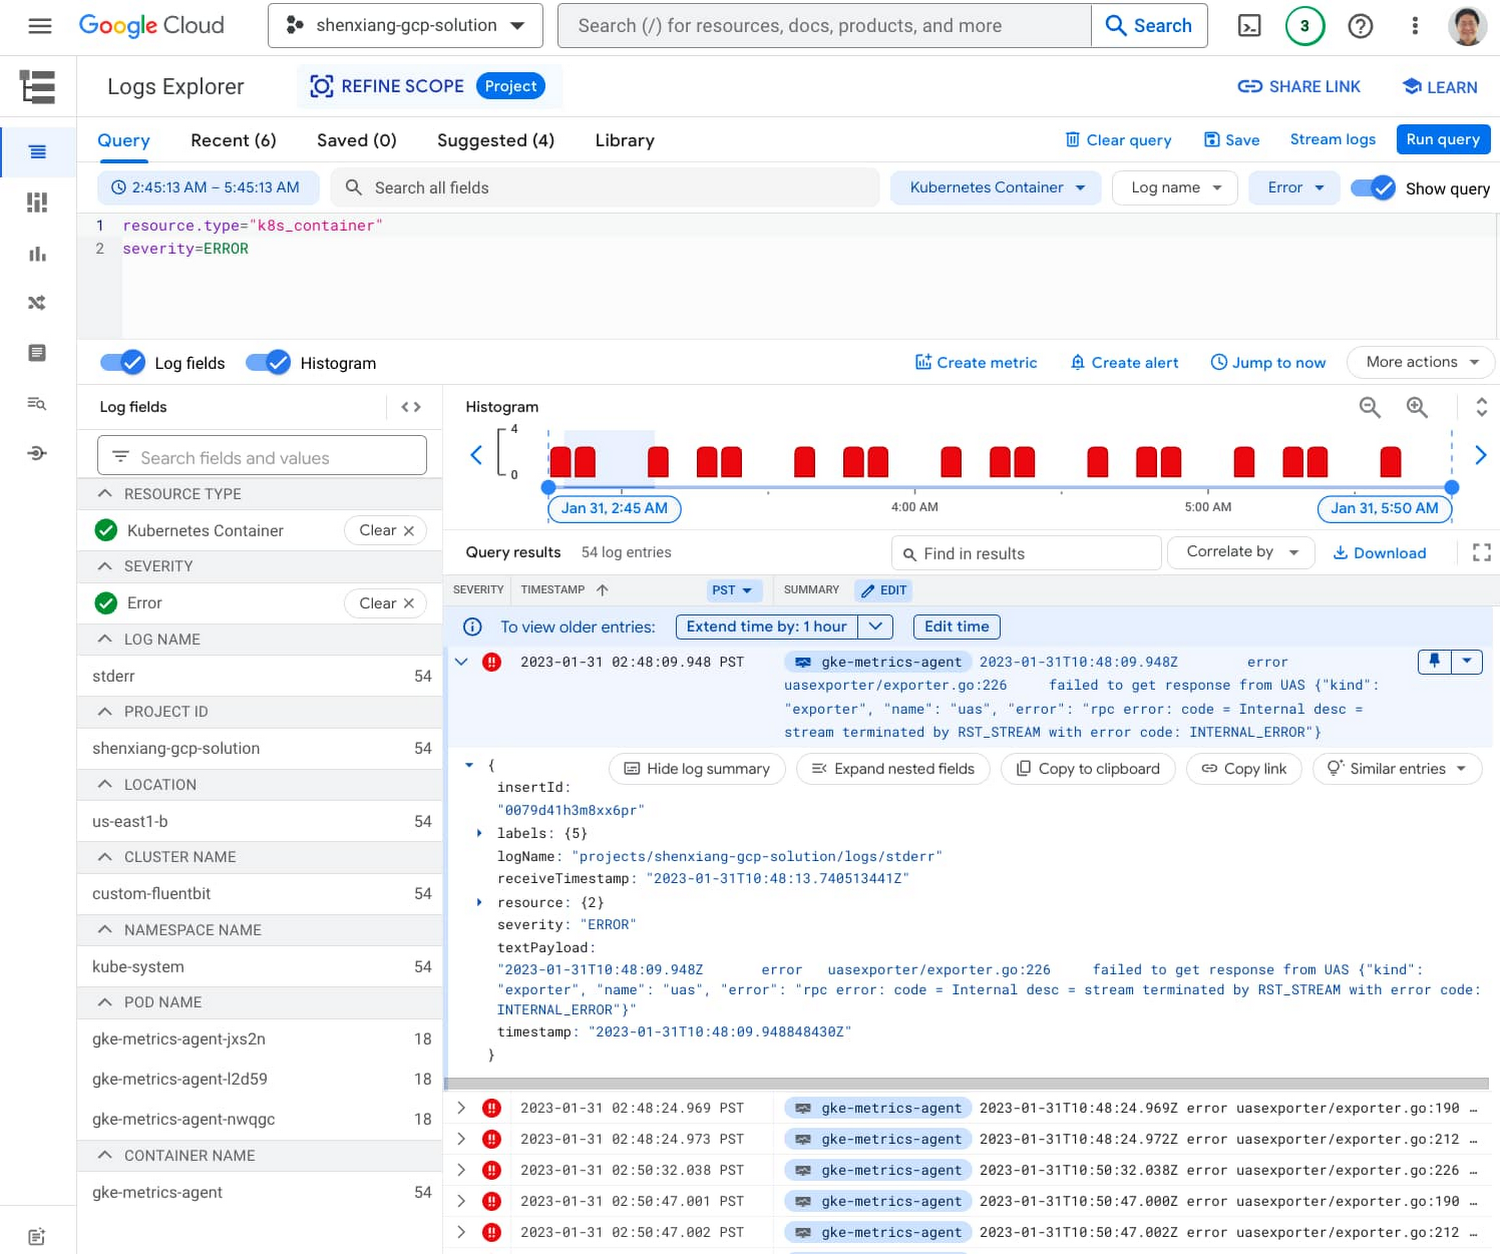The image size is (1500, 1254).
Task: Open time range 2:45:13 AM – 5:45:13 AM
Action: (x=207, y=187)
